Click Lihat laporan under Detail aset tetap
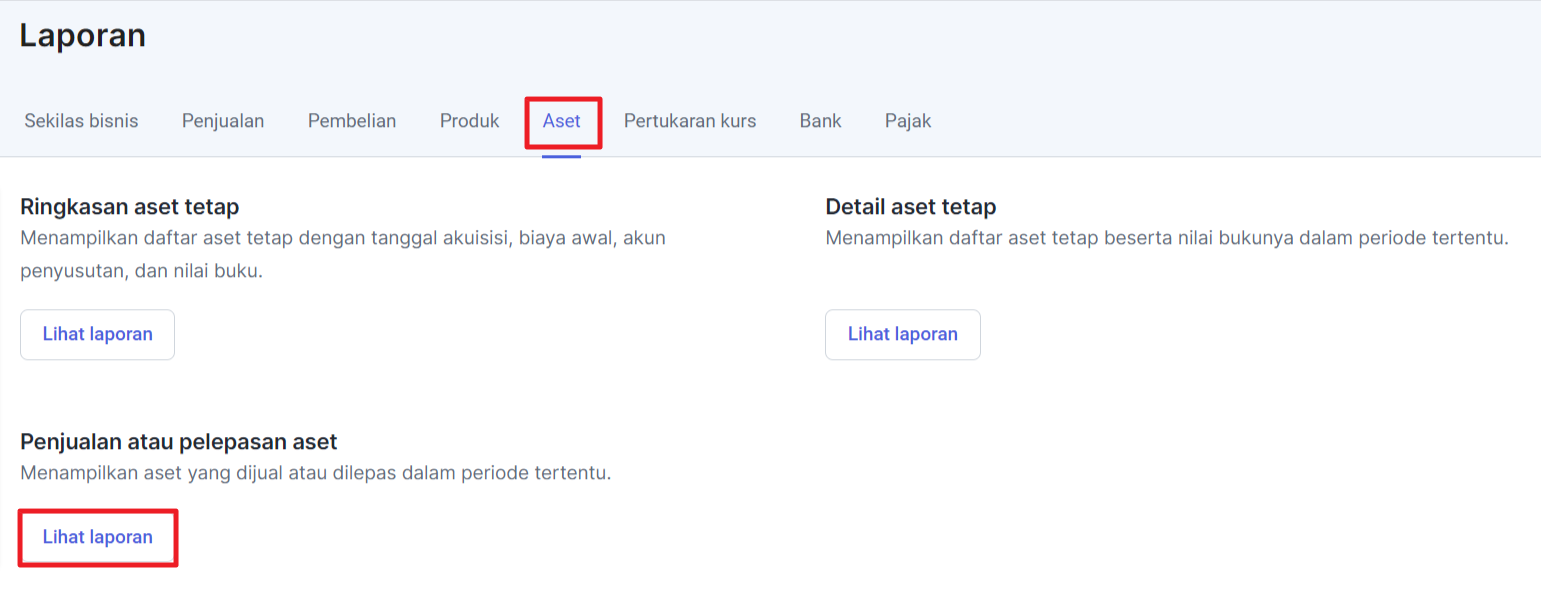1541x592 pixels. [903, 334]
